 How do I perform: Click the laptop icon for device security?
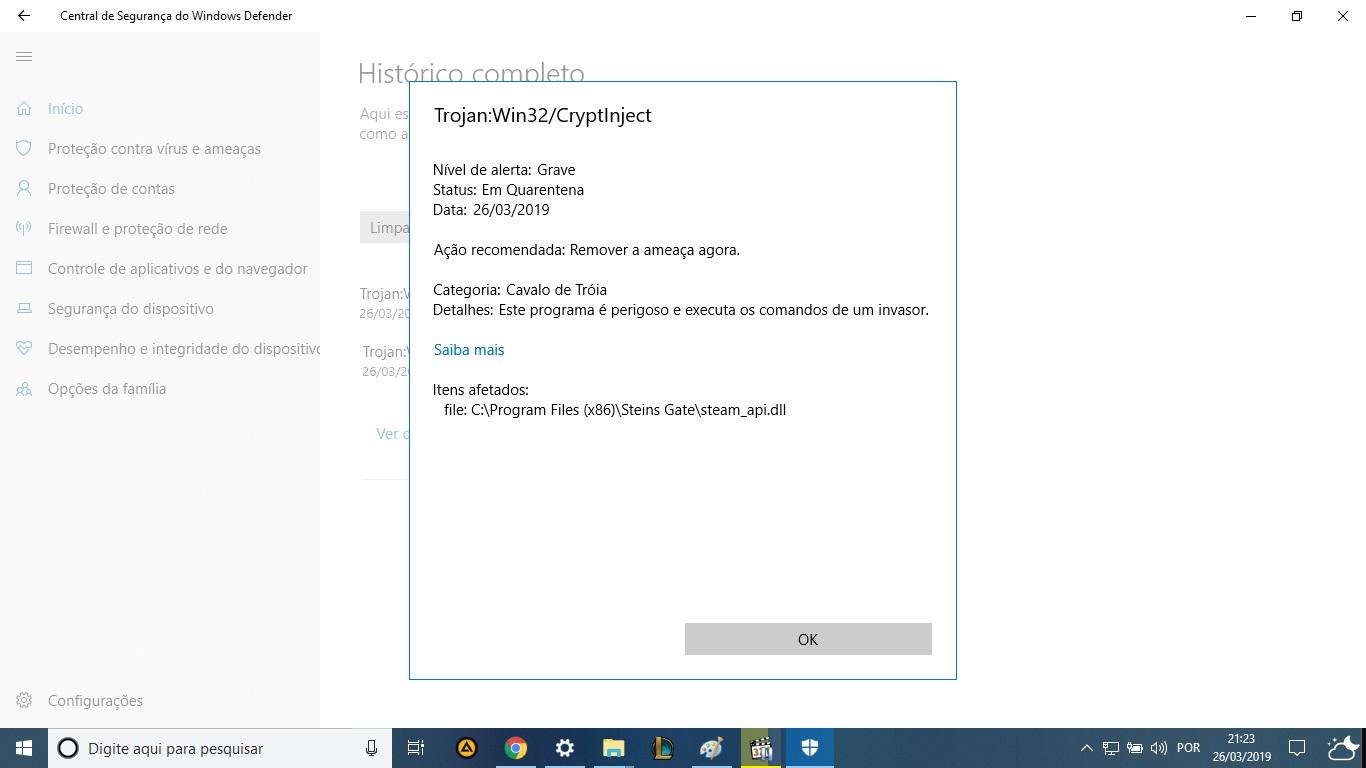click(x=24, y=308)
